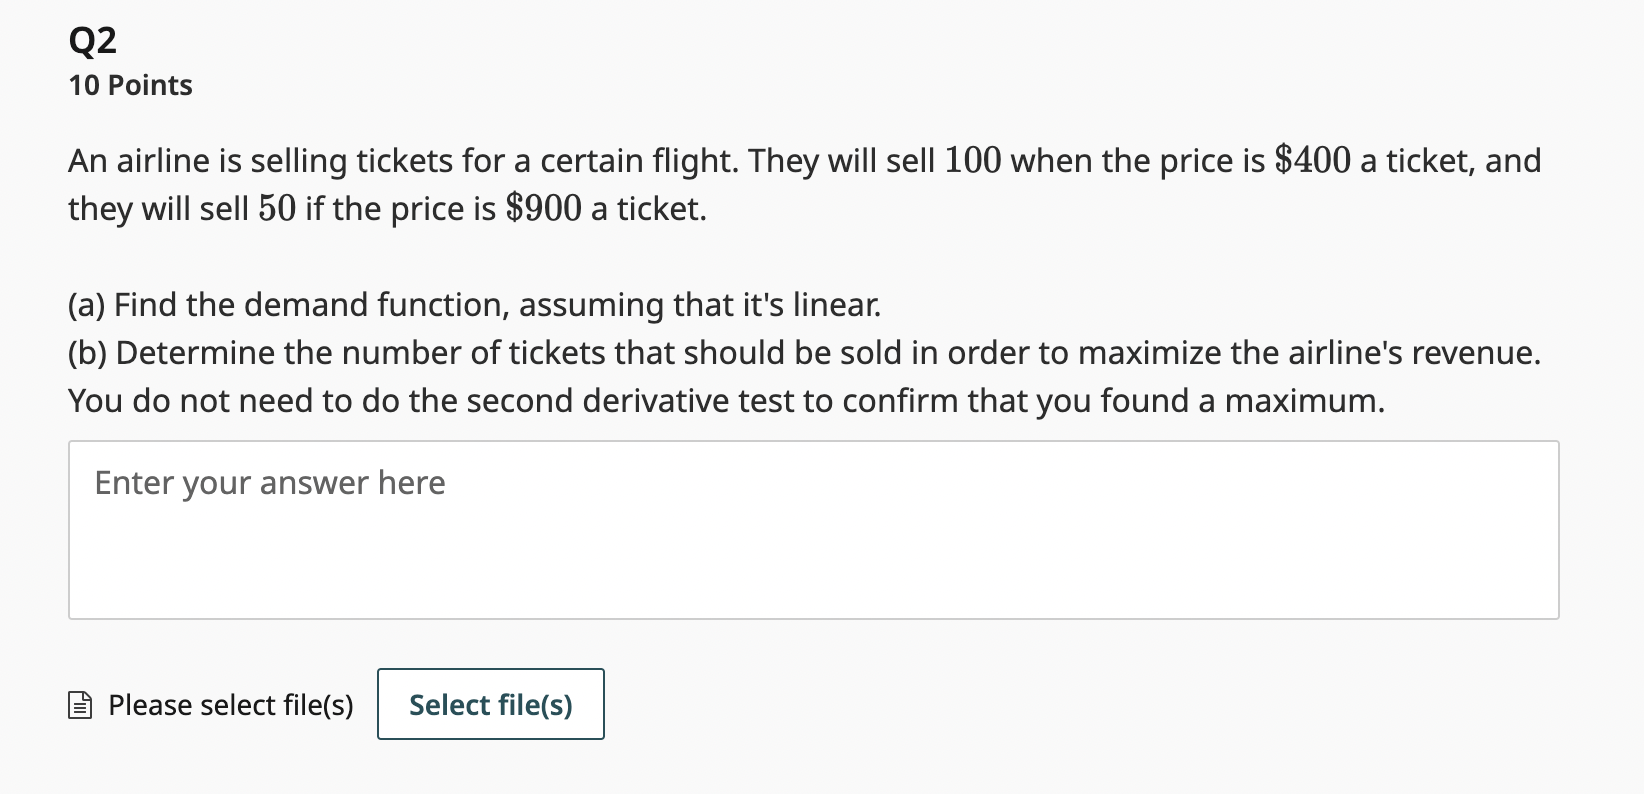Focus the 'Enter your answer here' box

pos(812,530)
